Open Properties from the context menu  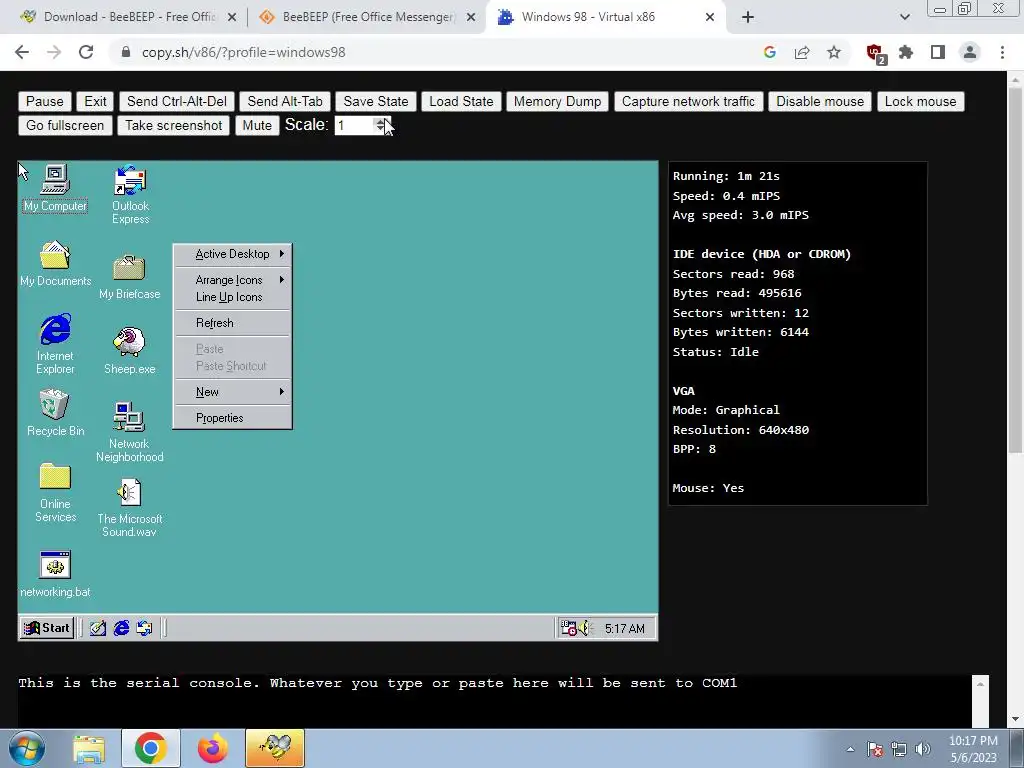[232, 418]
